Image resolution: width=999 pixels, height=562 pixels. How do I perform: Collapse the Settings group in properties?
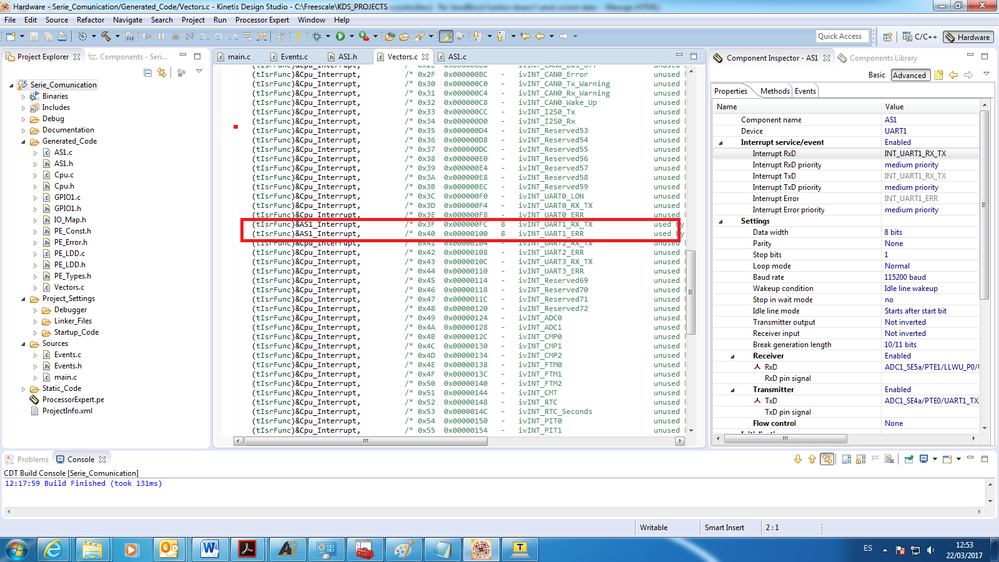pos(721,222)
